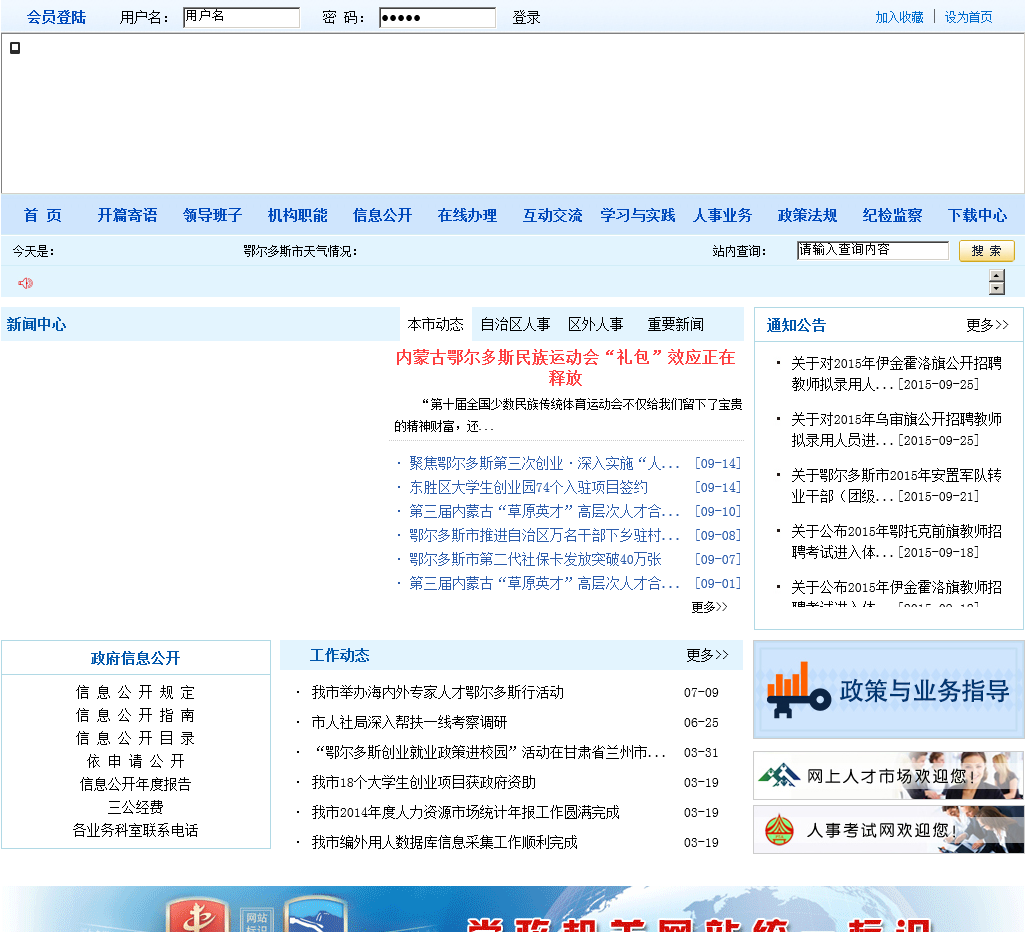Switch to 本市动态 news tab
The height and width of the screenshot is (932, 1025).
click(435, 324)
